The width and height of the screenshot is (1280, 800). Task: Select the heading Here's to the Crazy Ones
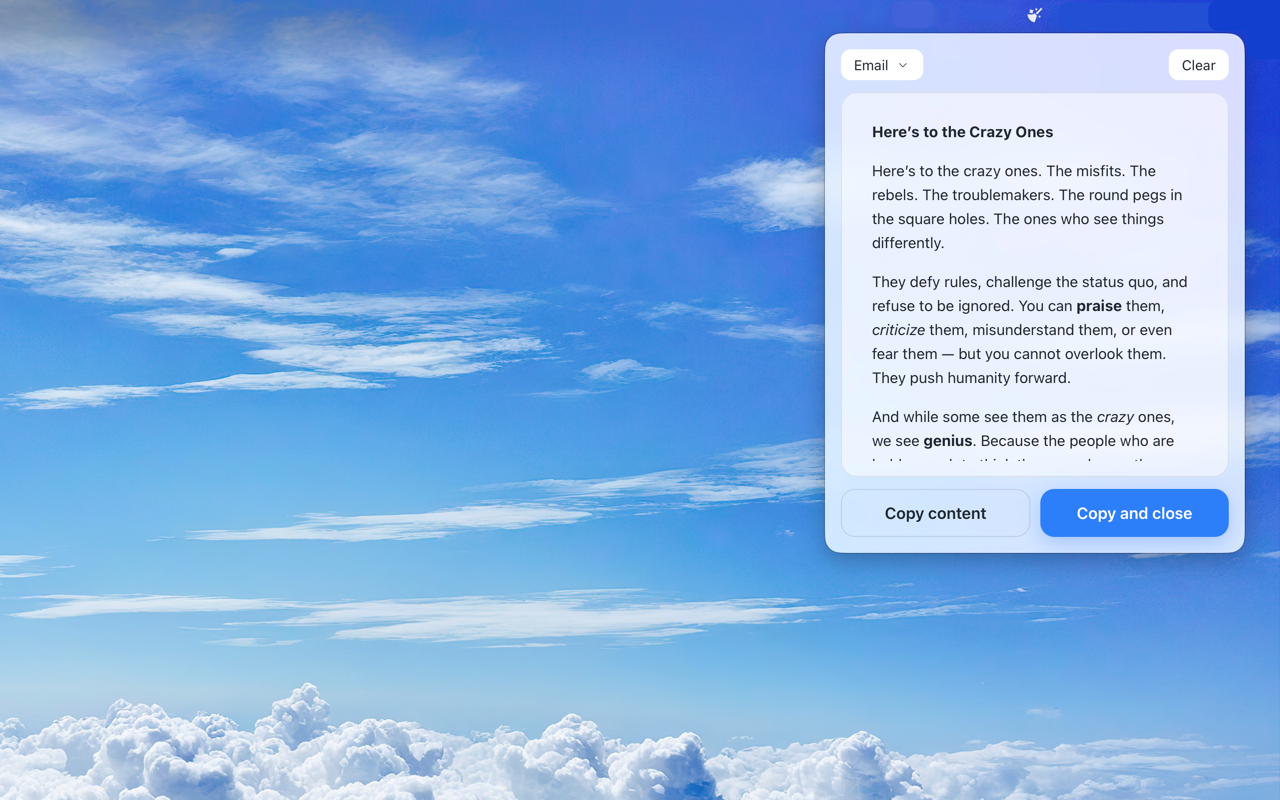[962, 131]
